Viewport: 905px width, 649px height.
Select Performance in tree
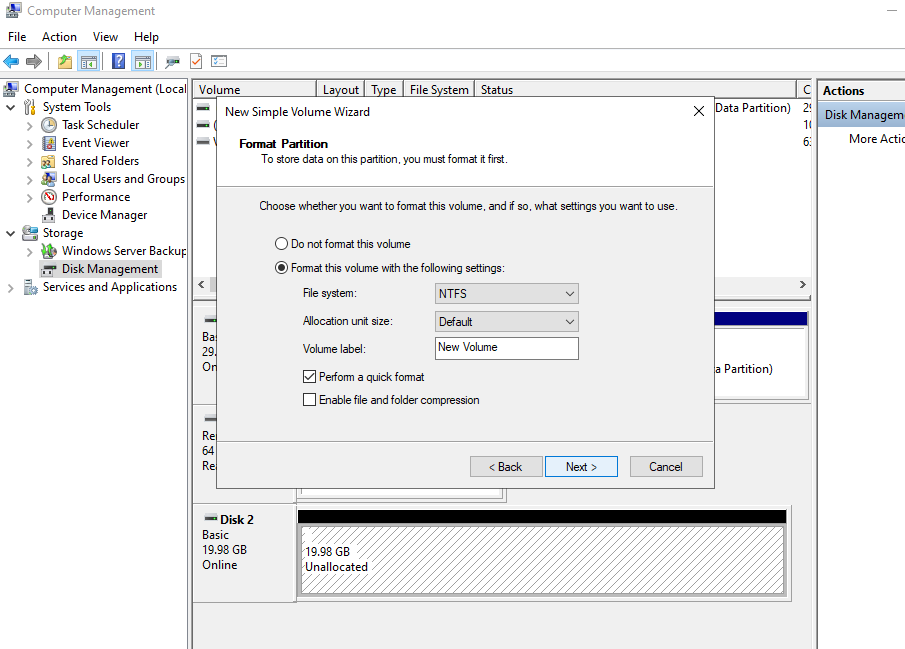click(96, 197)
